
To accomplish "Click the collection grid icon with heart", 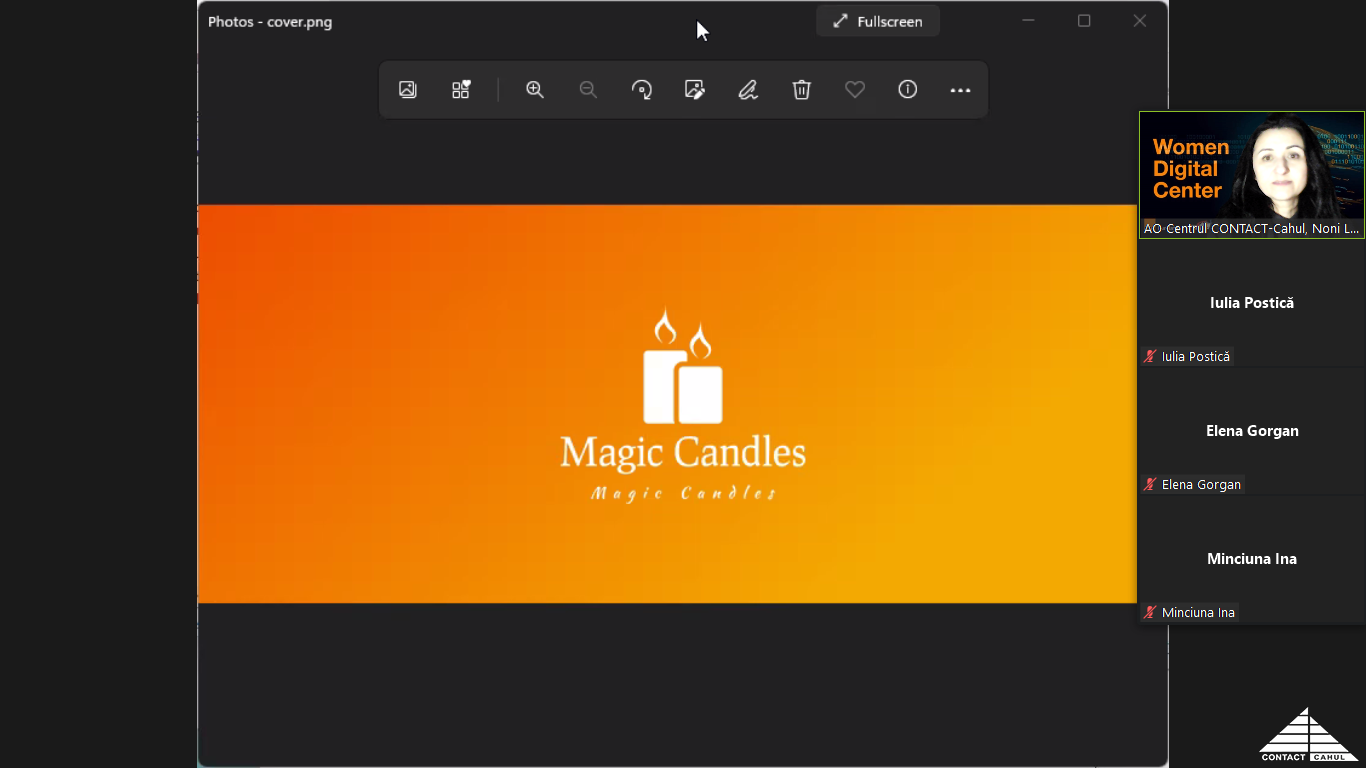I will tap(461, 90).
